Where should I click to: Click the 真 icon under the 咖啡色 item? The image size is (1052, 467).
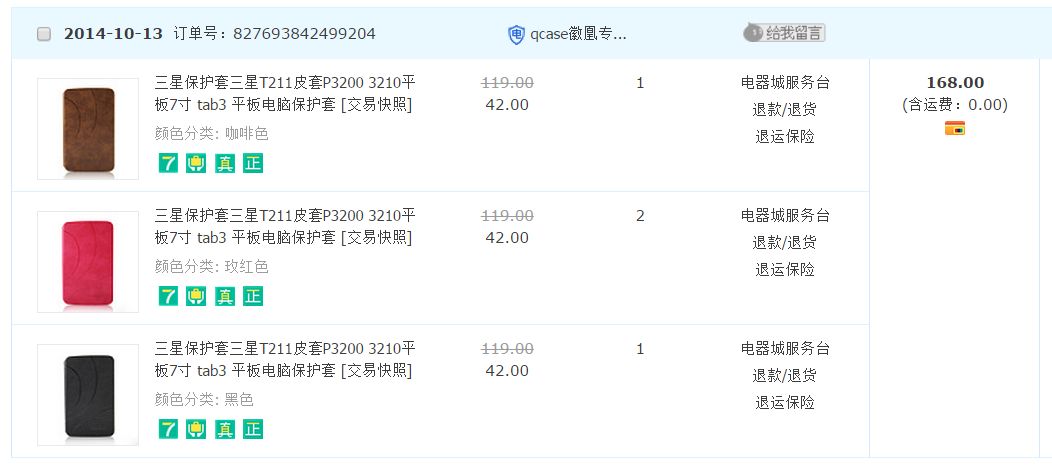[225, 163]
